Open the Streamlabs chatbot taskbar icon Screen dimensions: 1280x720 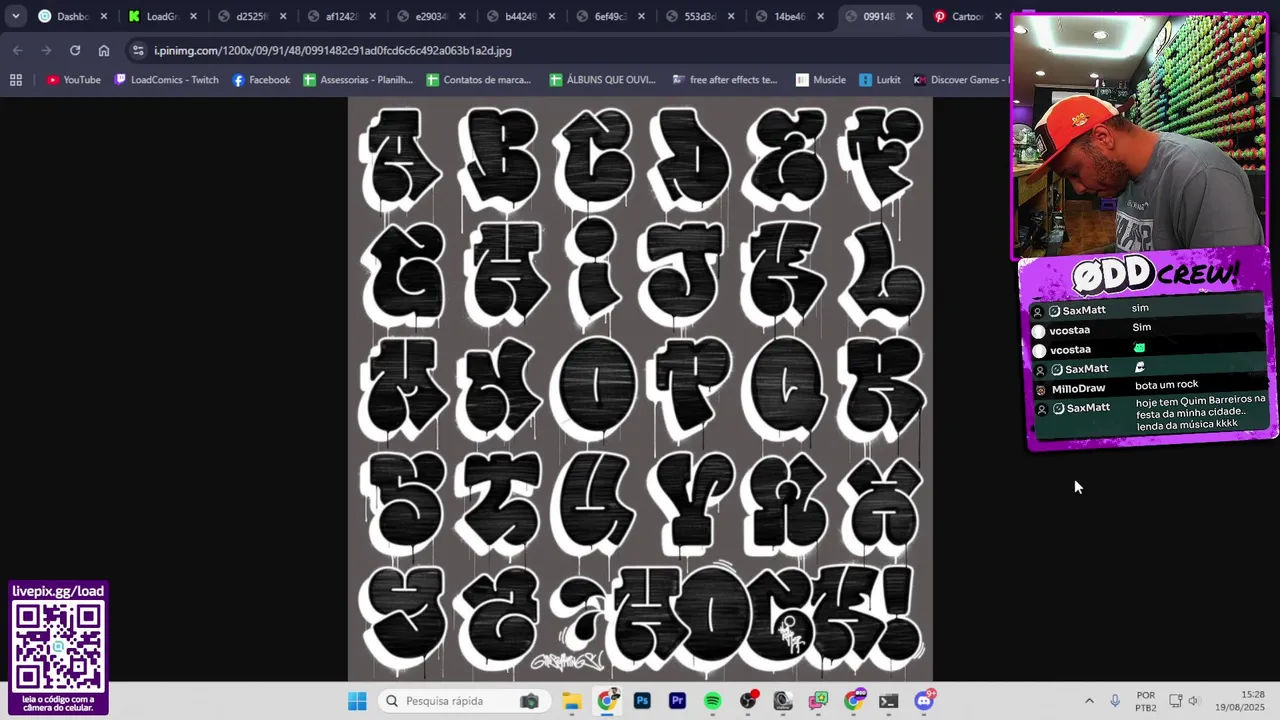783,701
